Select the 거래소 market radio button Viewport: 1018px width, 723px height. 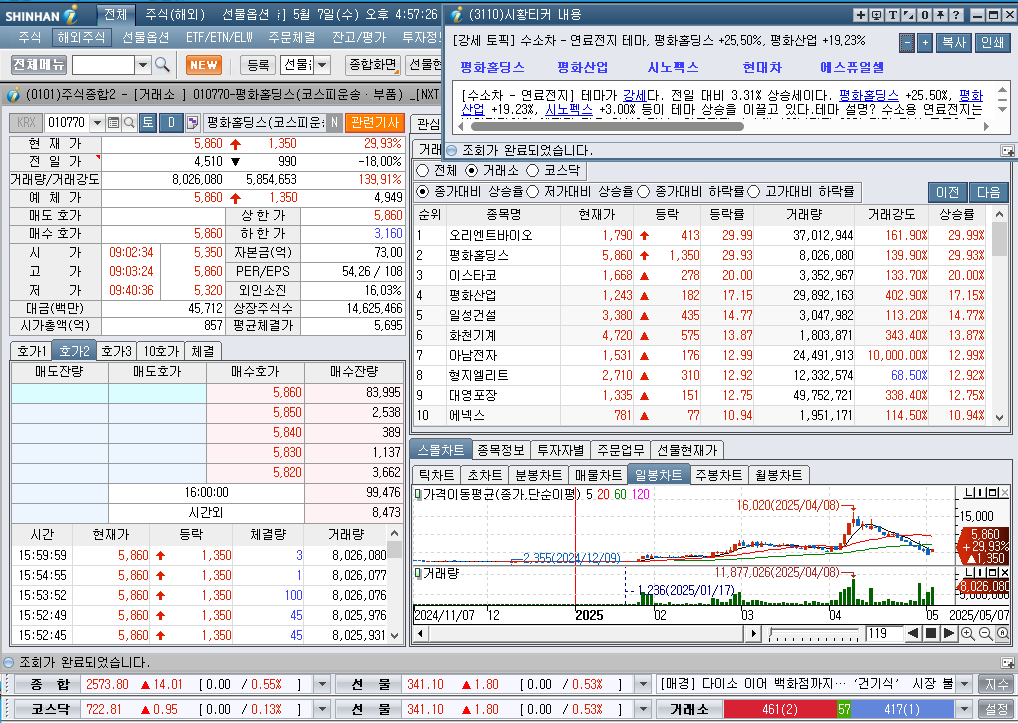(472, 171)
